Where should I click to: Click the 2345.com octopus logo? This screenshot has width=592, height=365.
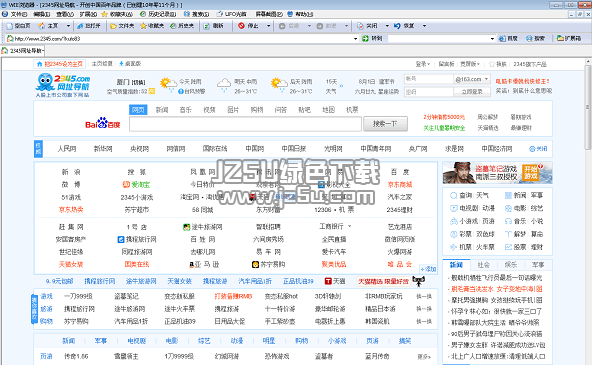(x=63, y=85)
